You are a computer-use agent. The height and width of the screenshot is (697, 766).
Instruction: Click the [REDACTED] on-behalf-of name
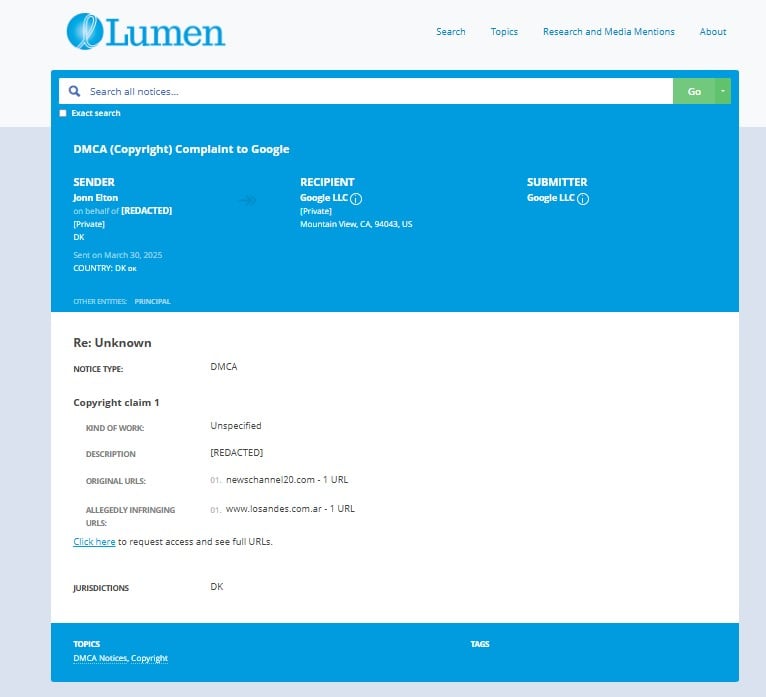pyautogui.click(x=147, y=211)
